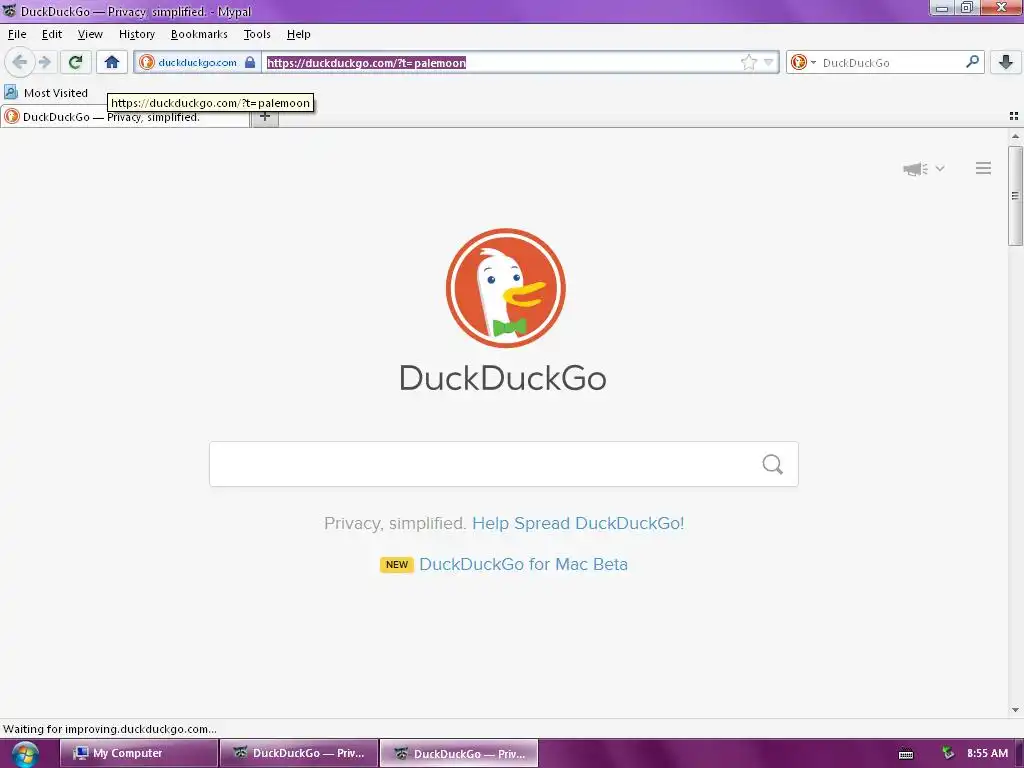
Task: Open the Edit menu
Action: coord(52,34)
